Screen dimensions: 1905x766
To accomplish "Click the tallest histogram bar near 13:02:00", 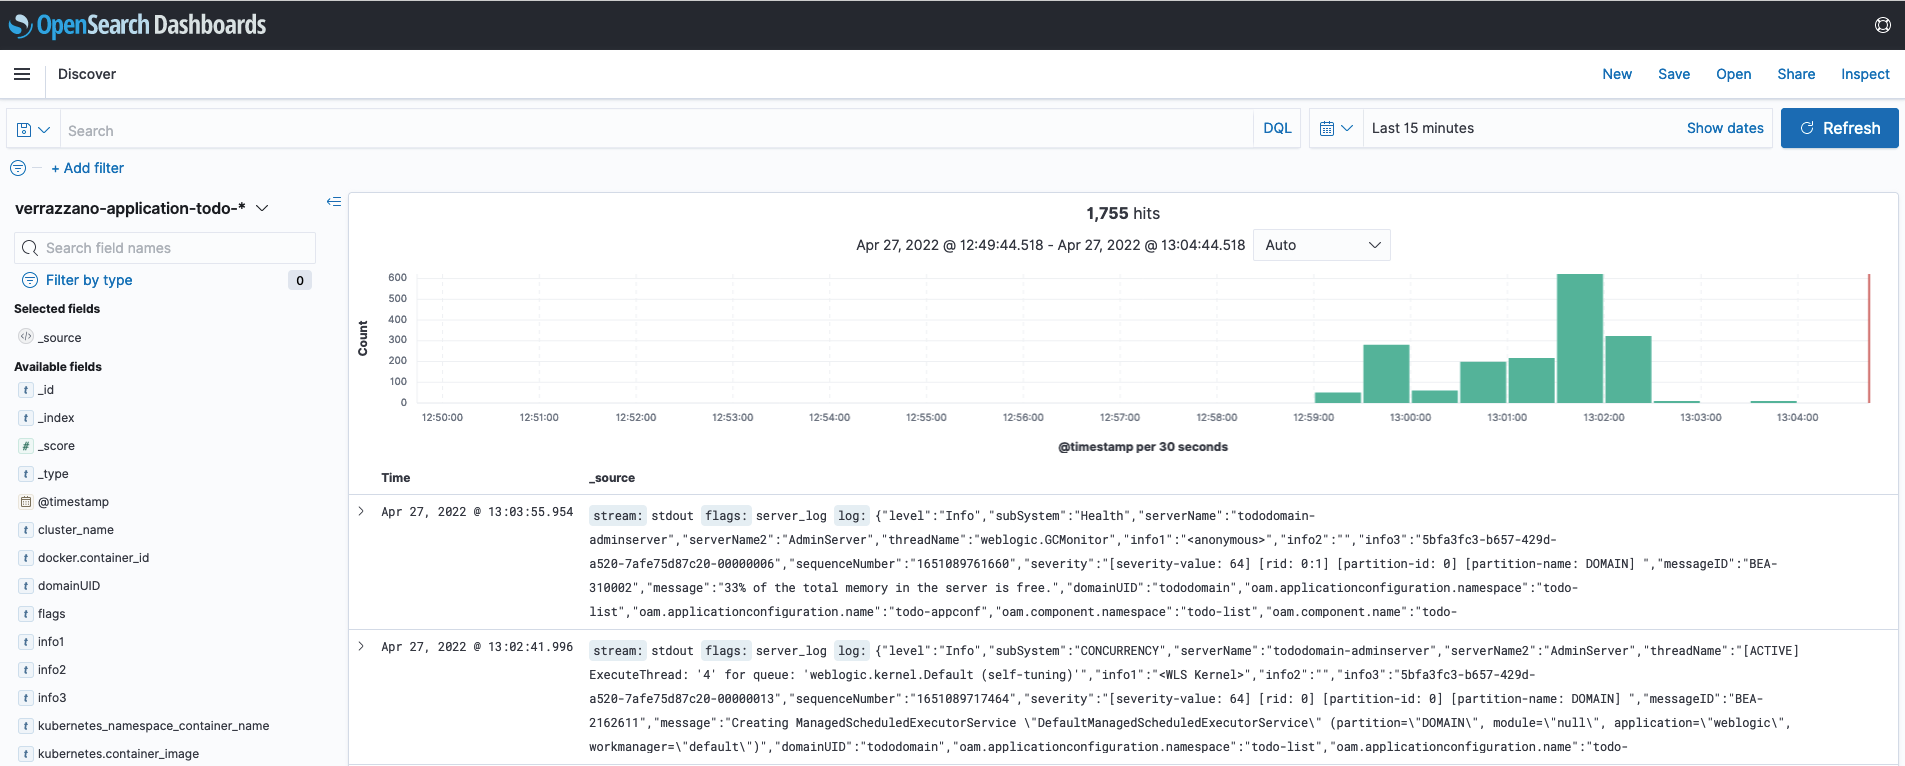I will pos(1580,338).
